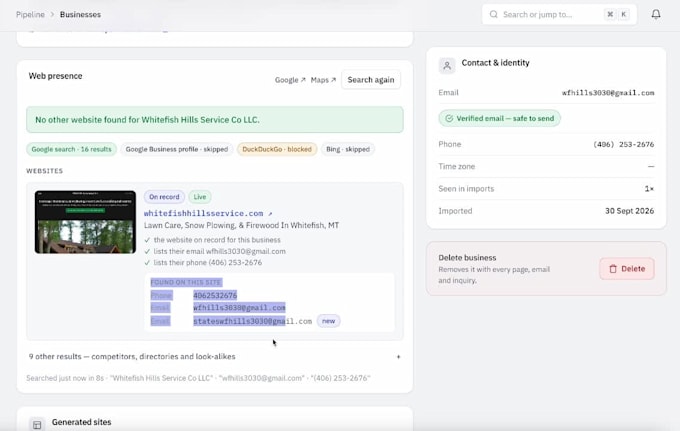Screen dimensions: 680x431
Task: Click the Time zone row label
Action: coord(457,167)
